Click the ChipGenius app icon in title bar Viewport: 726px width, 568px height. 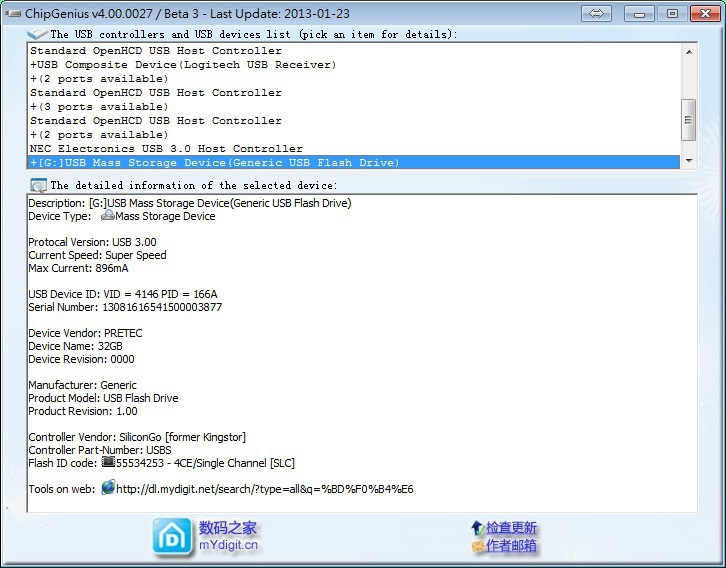[13, 13]
